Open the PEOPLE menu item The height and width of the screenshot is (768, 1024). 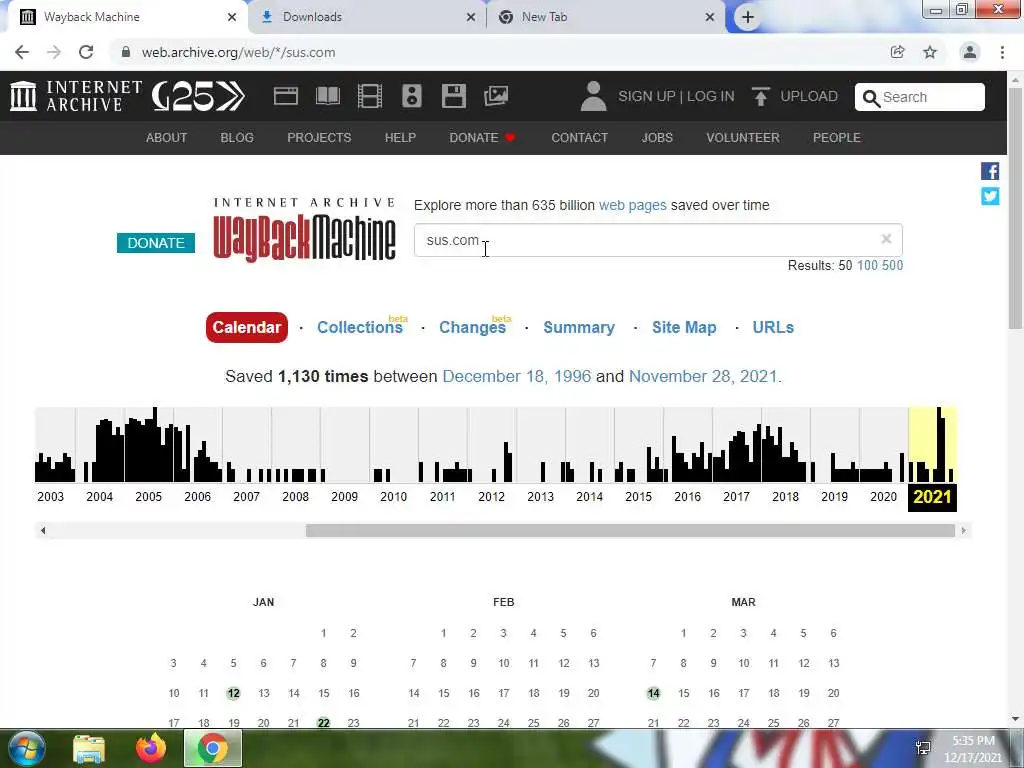tap(837, 138)
